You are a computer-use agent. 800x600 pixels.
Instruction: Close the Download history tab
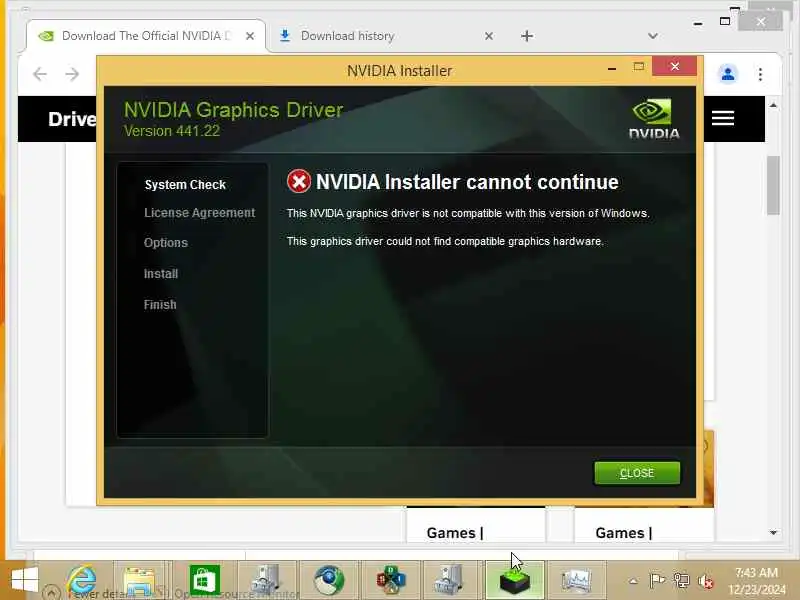click(x=489, y=36)
